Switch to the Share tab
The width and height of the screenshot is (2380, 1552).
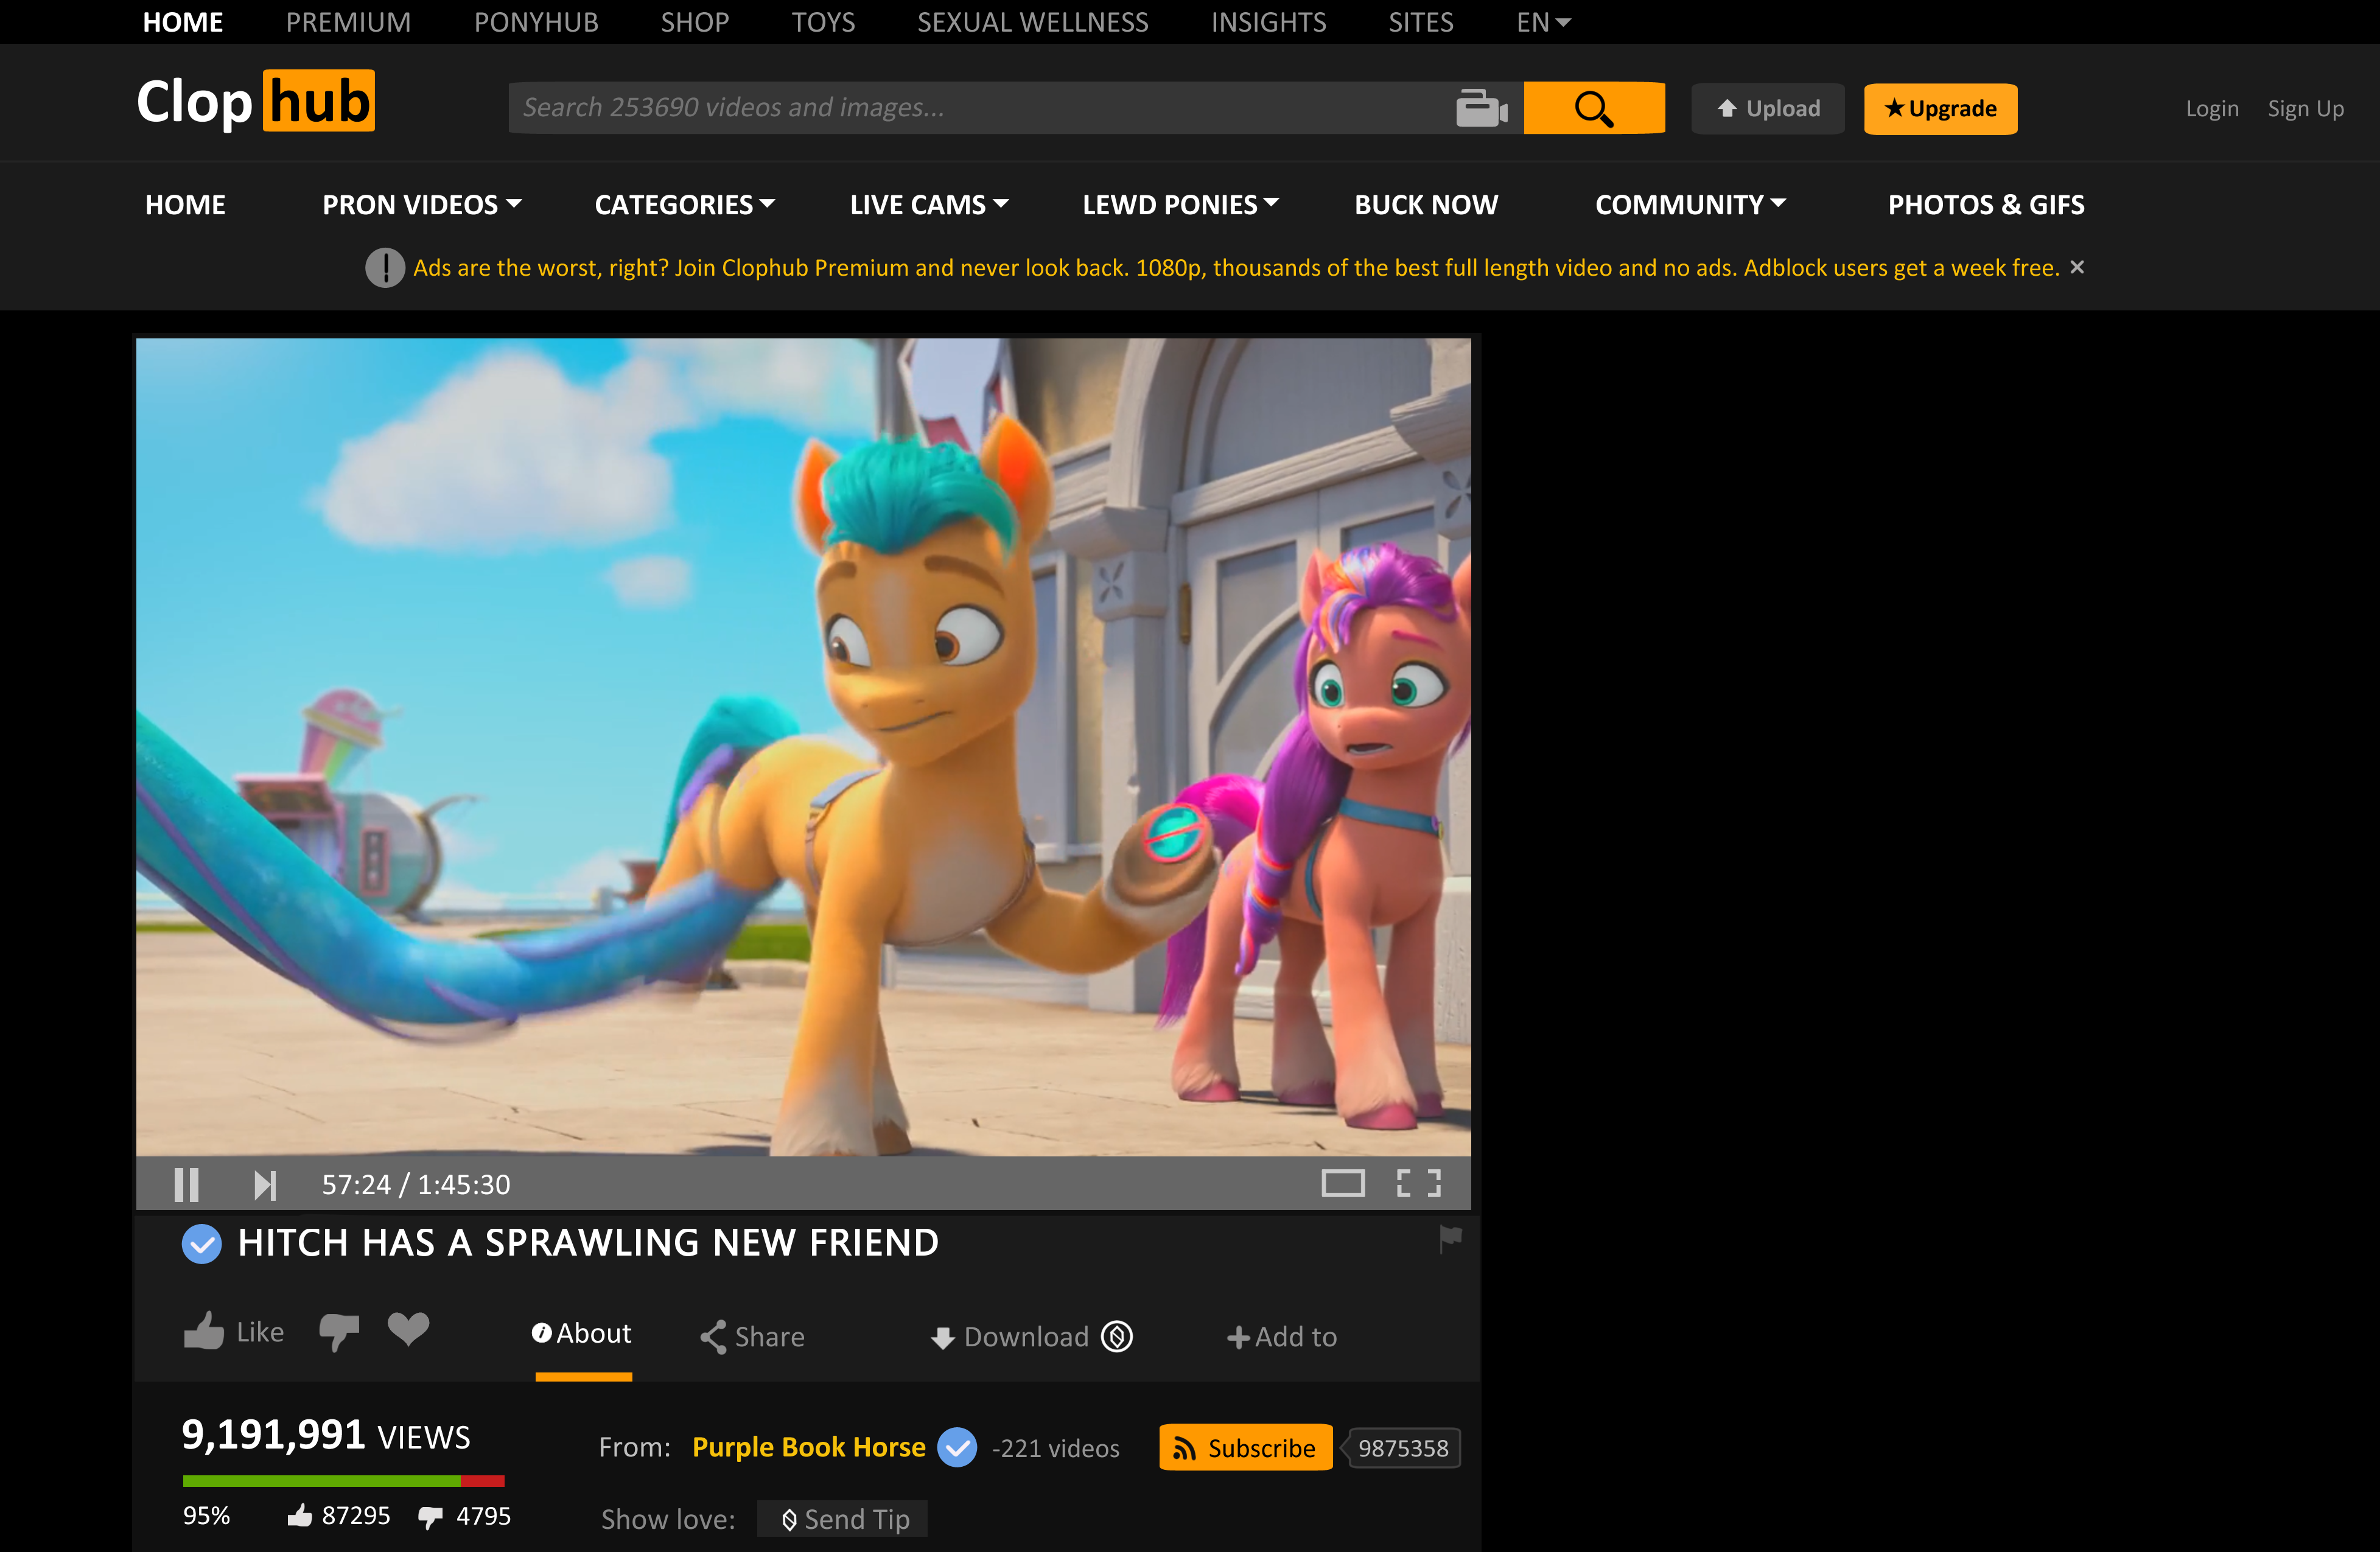tap(753, 1336)
